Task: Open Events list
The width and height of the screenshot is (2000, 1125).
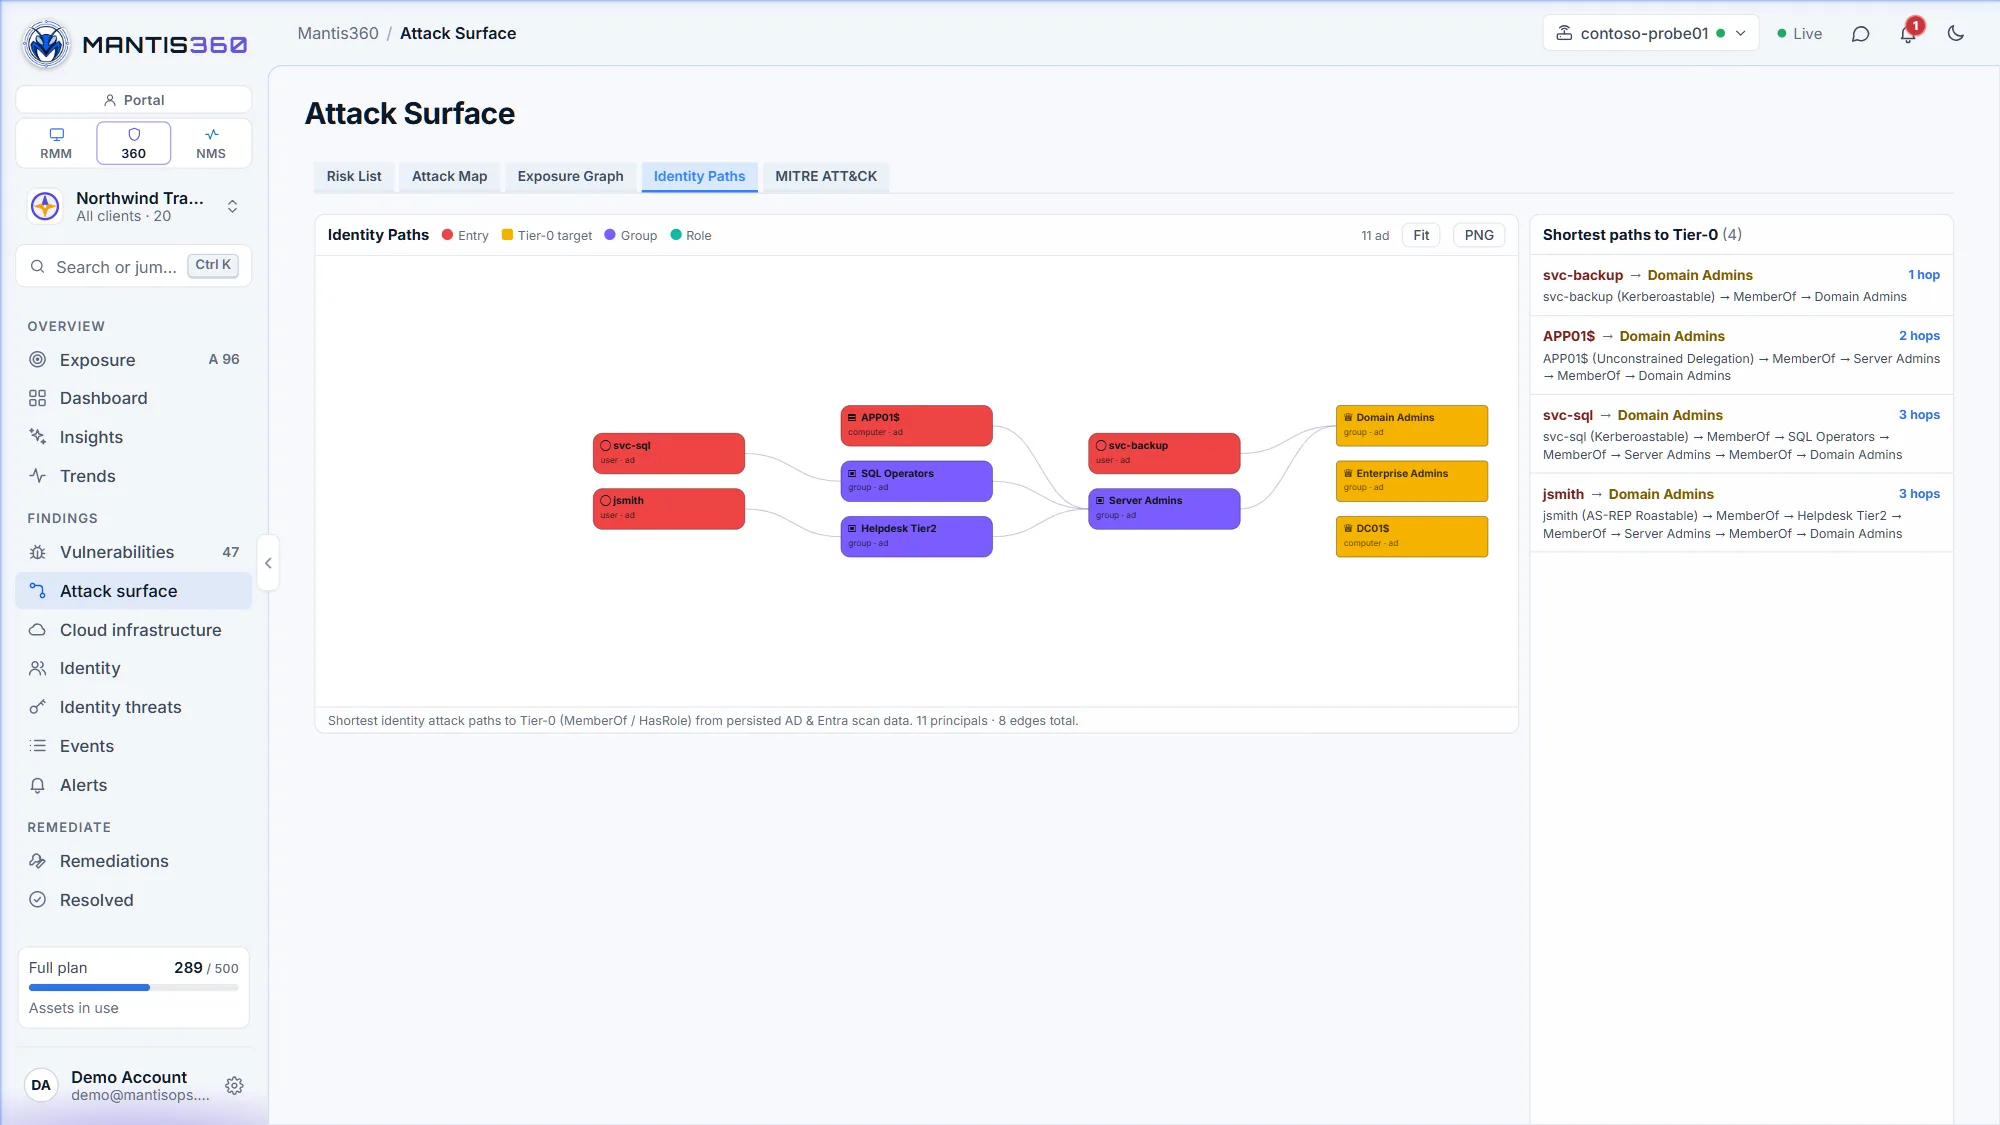Action: point(134,747)
